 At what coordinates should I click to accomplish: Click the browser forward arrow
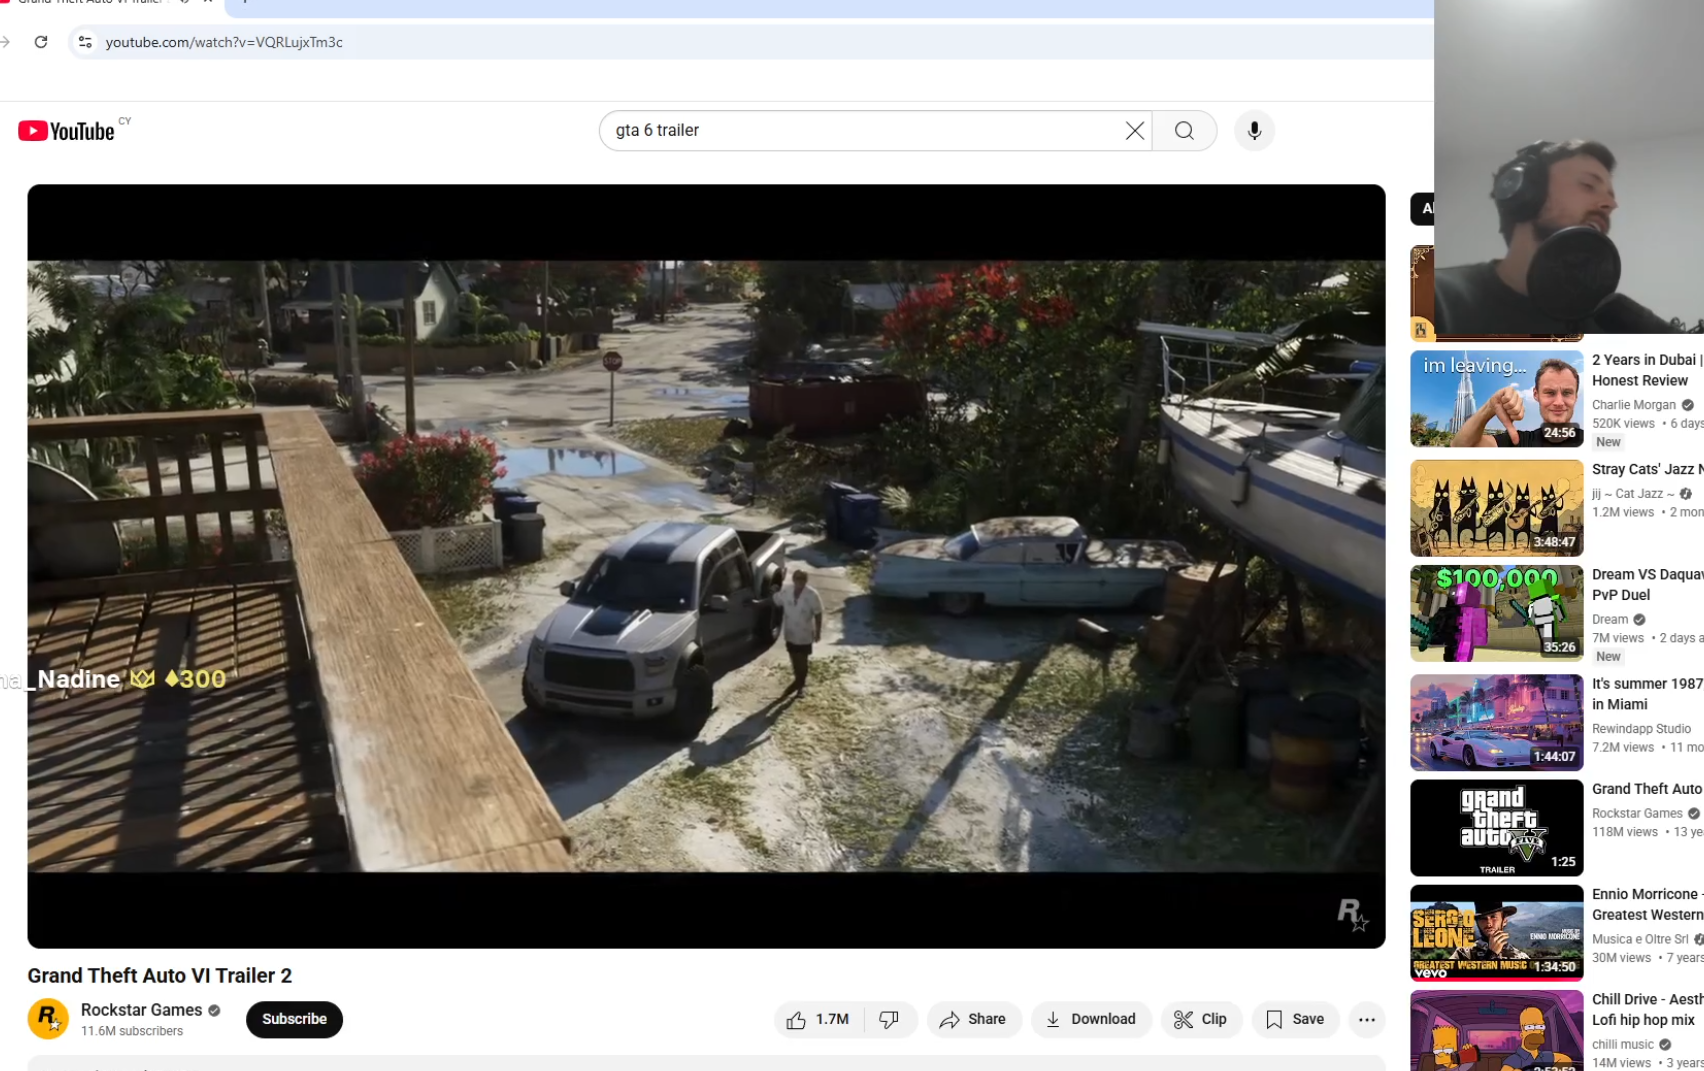pyautogui.click(x=5, y=42)
